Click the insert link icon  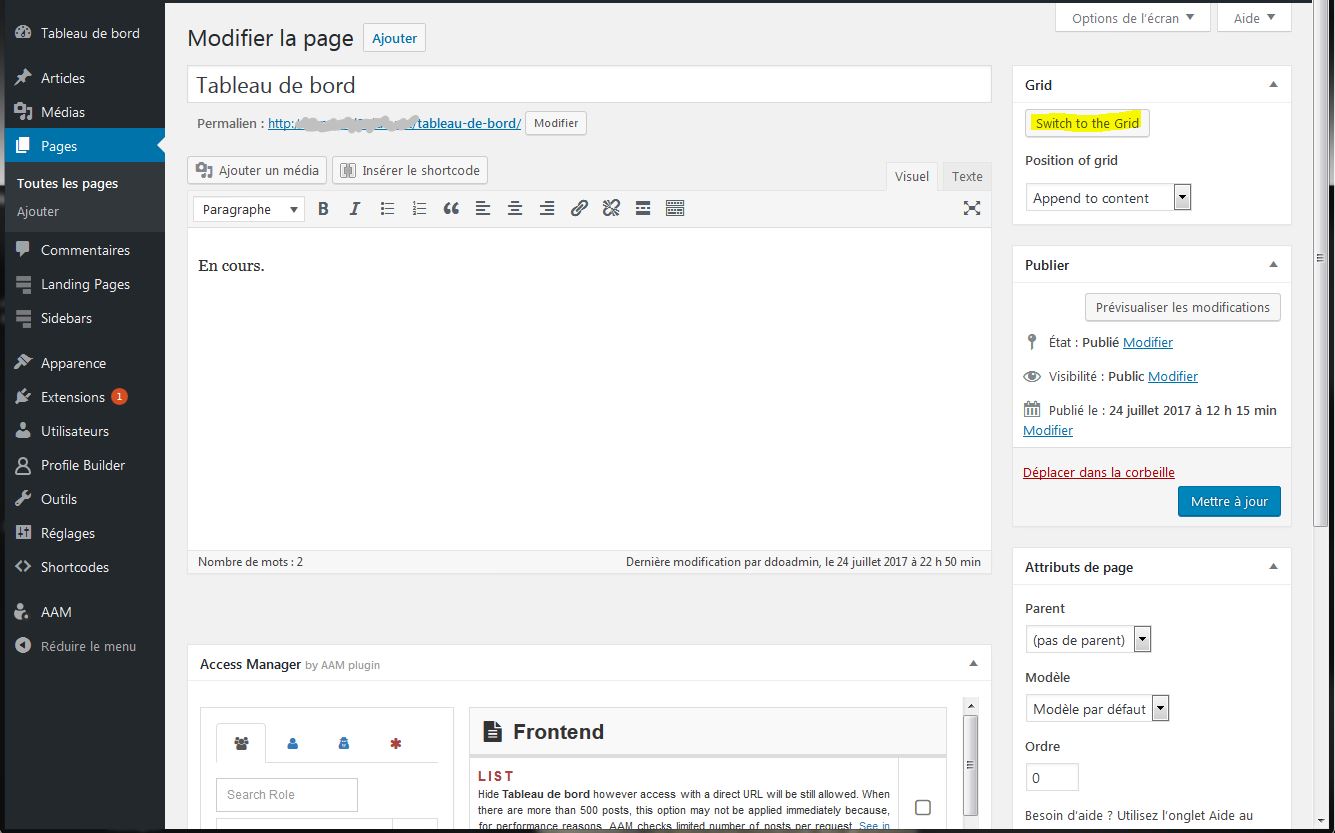click(x=579, y=209)
